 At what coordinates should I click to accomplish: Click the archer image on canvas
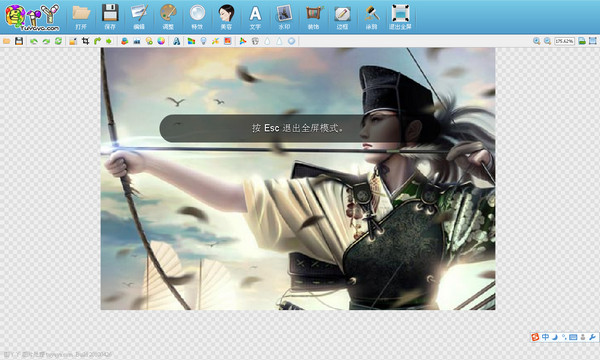click(x=298, y=179)
